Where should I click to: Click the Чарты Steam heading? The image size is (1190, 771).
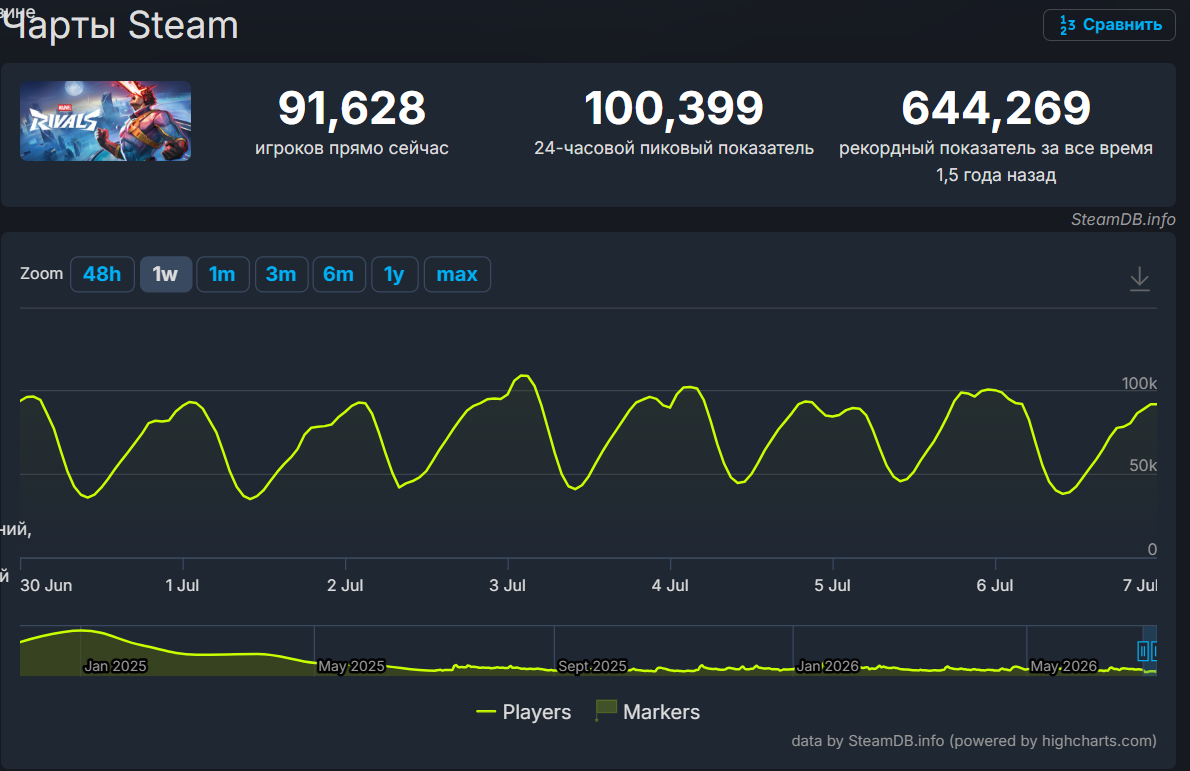[121, 25]
